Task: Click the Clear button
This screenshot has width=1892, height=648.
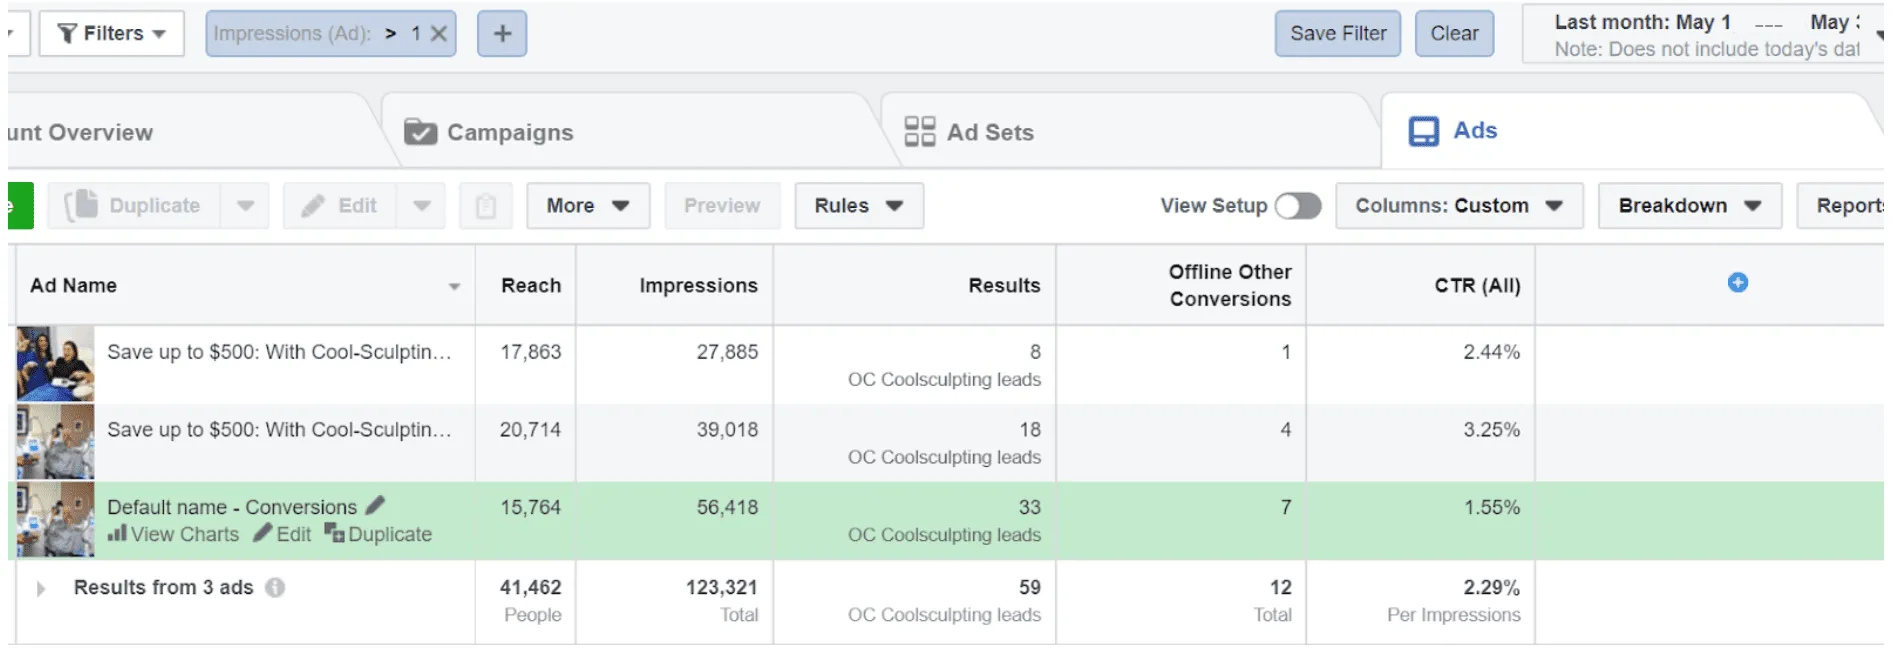Action: coord(1454,34)
